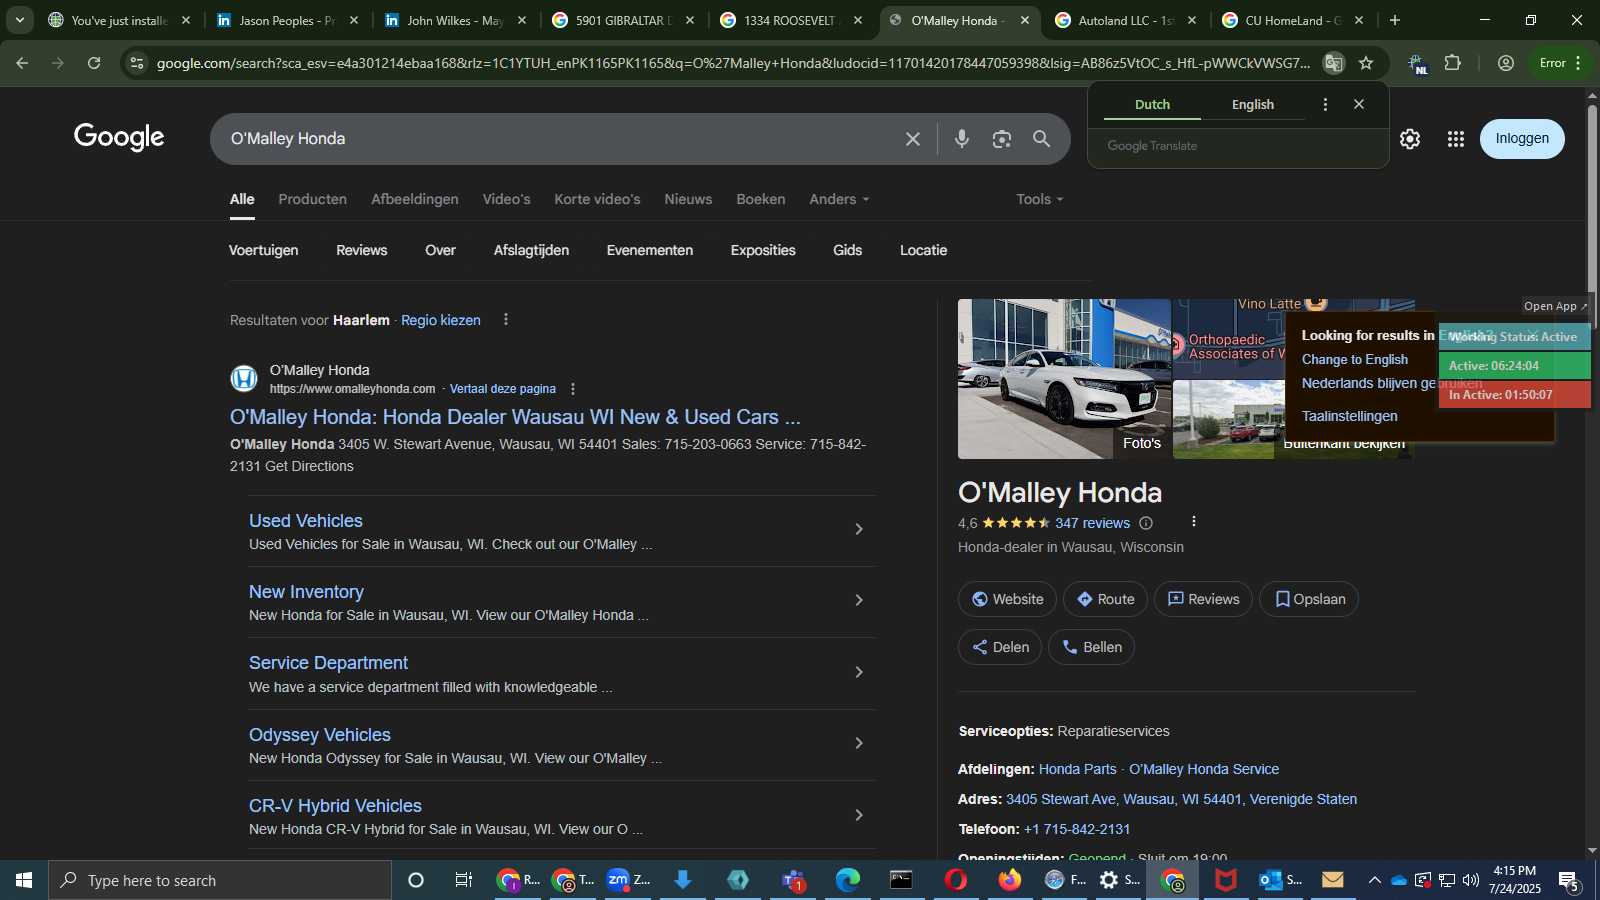This screenshot has width=1600, height=900.
Task: Open more options next to Regio kiezen
Action: coord(506,320)
